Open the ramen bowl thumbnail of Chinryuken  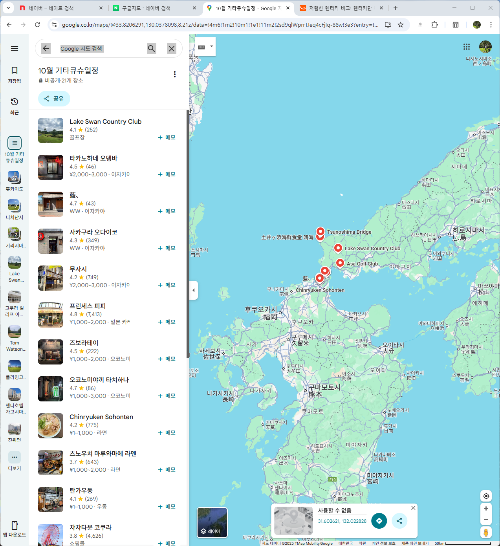[50, 426]
